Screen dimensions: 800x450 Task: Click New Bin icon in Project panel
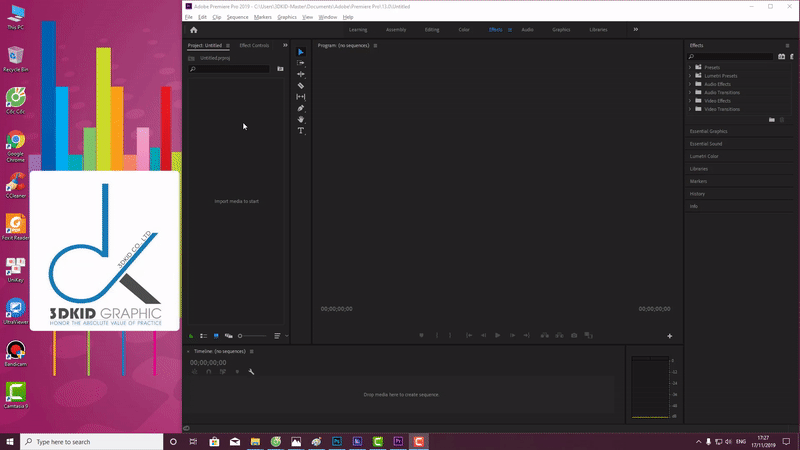(x=280, y=69)
